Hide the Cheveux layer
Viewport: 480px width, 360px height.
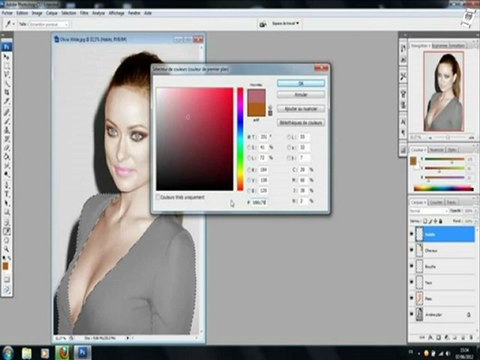(412, 250)
